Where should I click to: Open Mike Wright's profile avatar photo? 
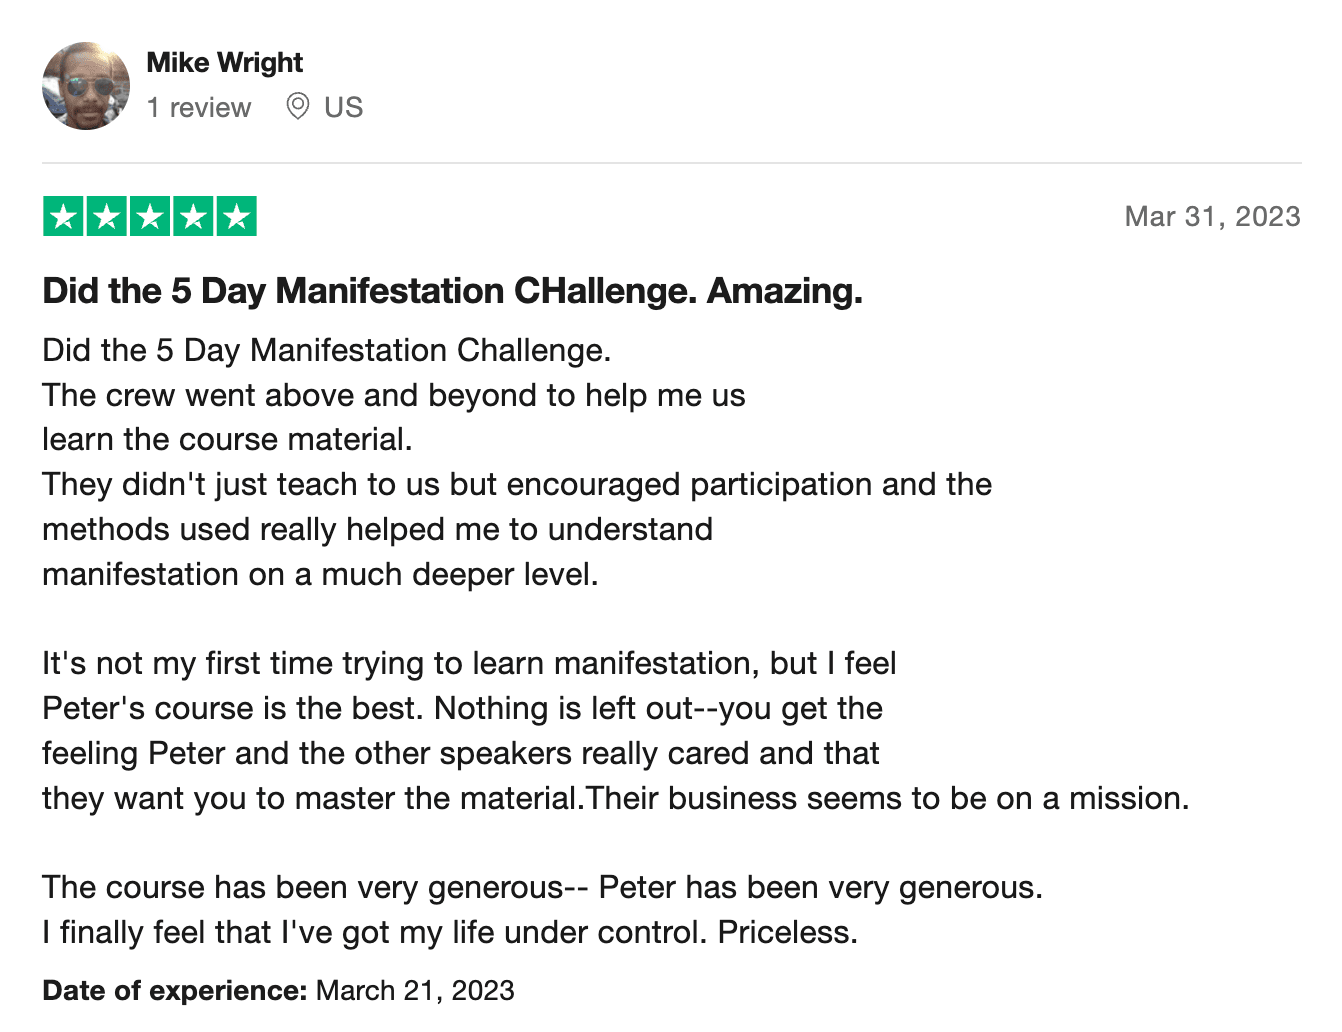coord(86,86)
